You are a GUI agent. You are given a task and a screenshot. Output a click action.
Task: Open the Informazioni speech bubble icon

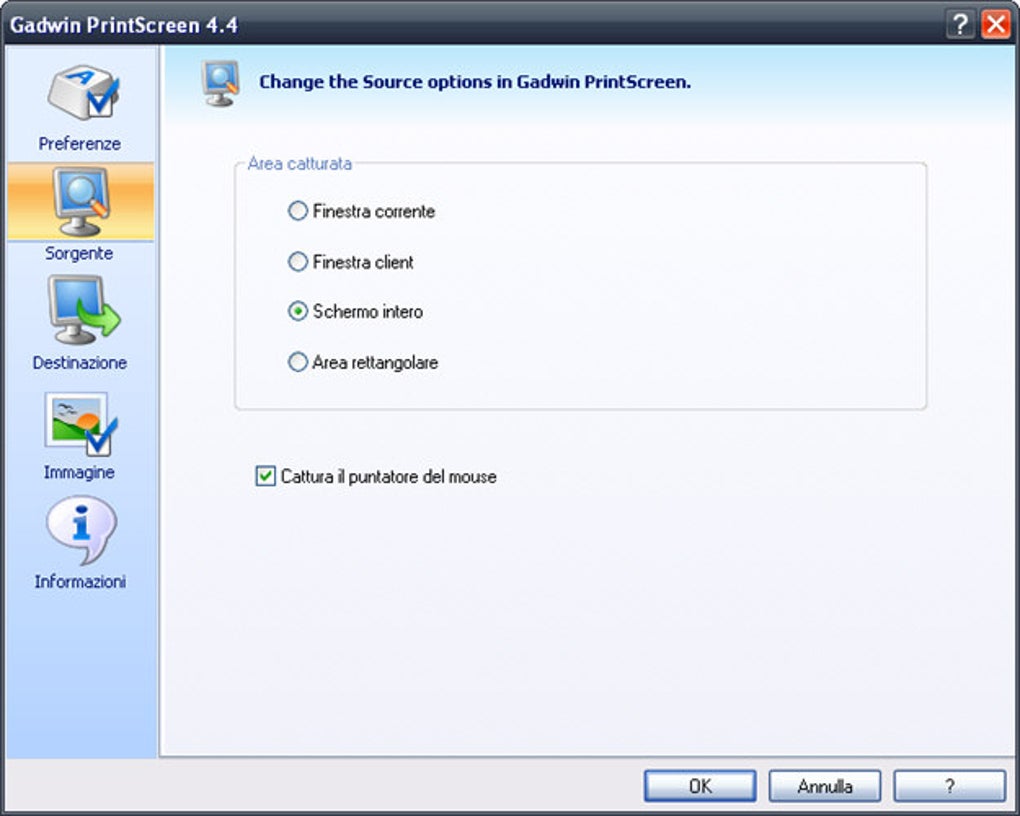[81, 530]
